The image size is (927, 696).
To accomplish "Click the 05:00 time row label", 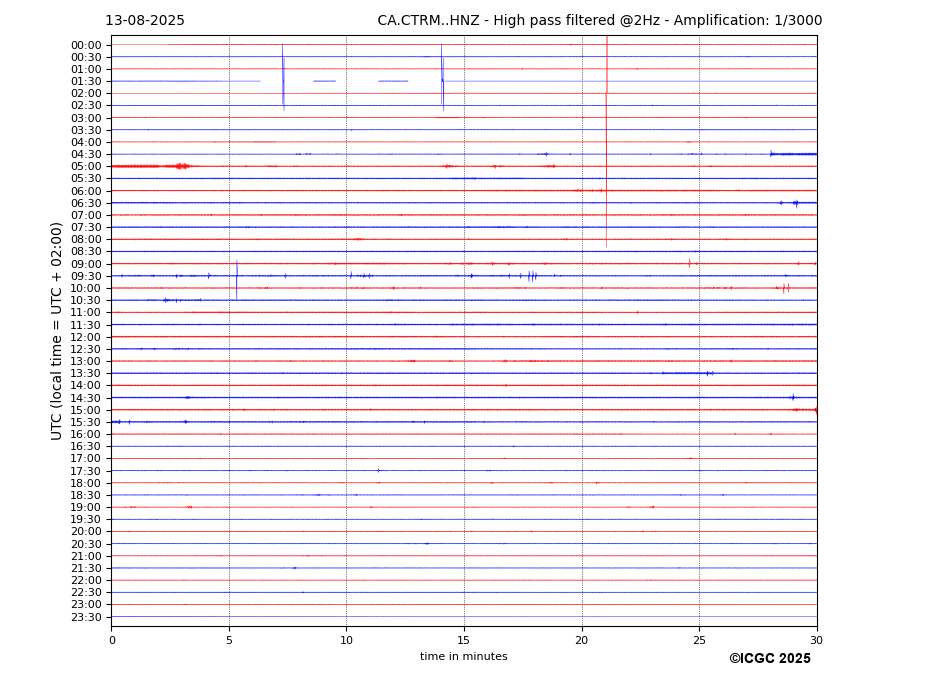I will (x=86, y=166).
